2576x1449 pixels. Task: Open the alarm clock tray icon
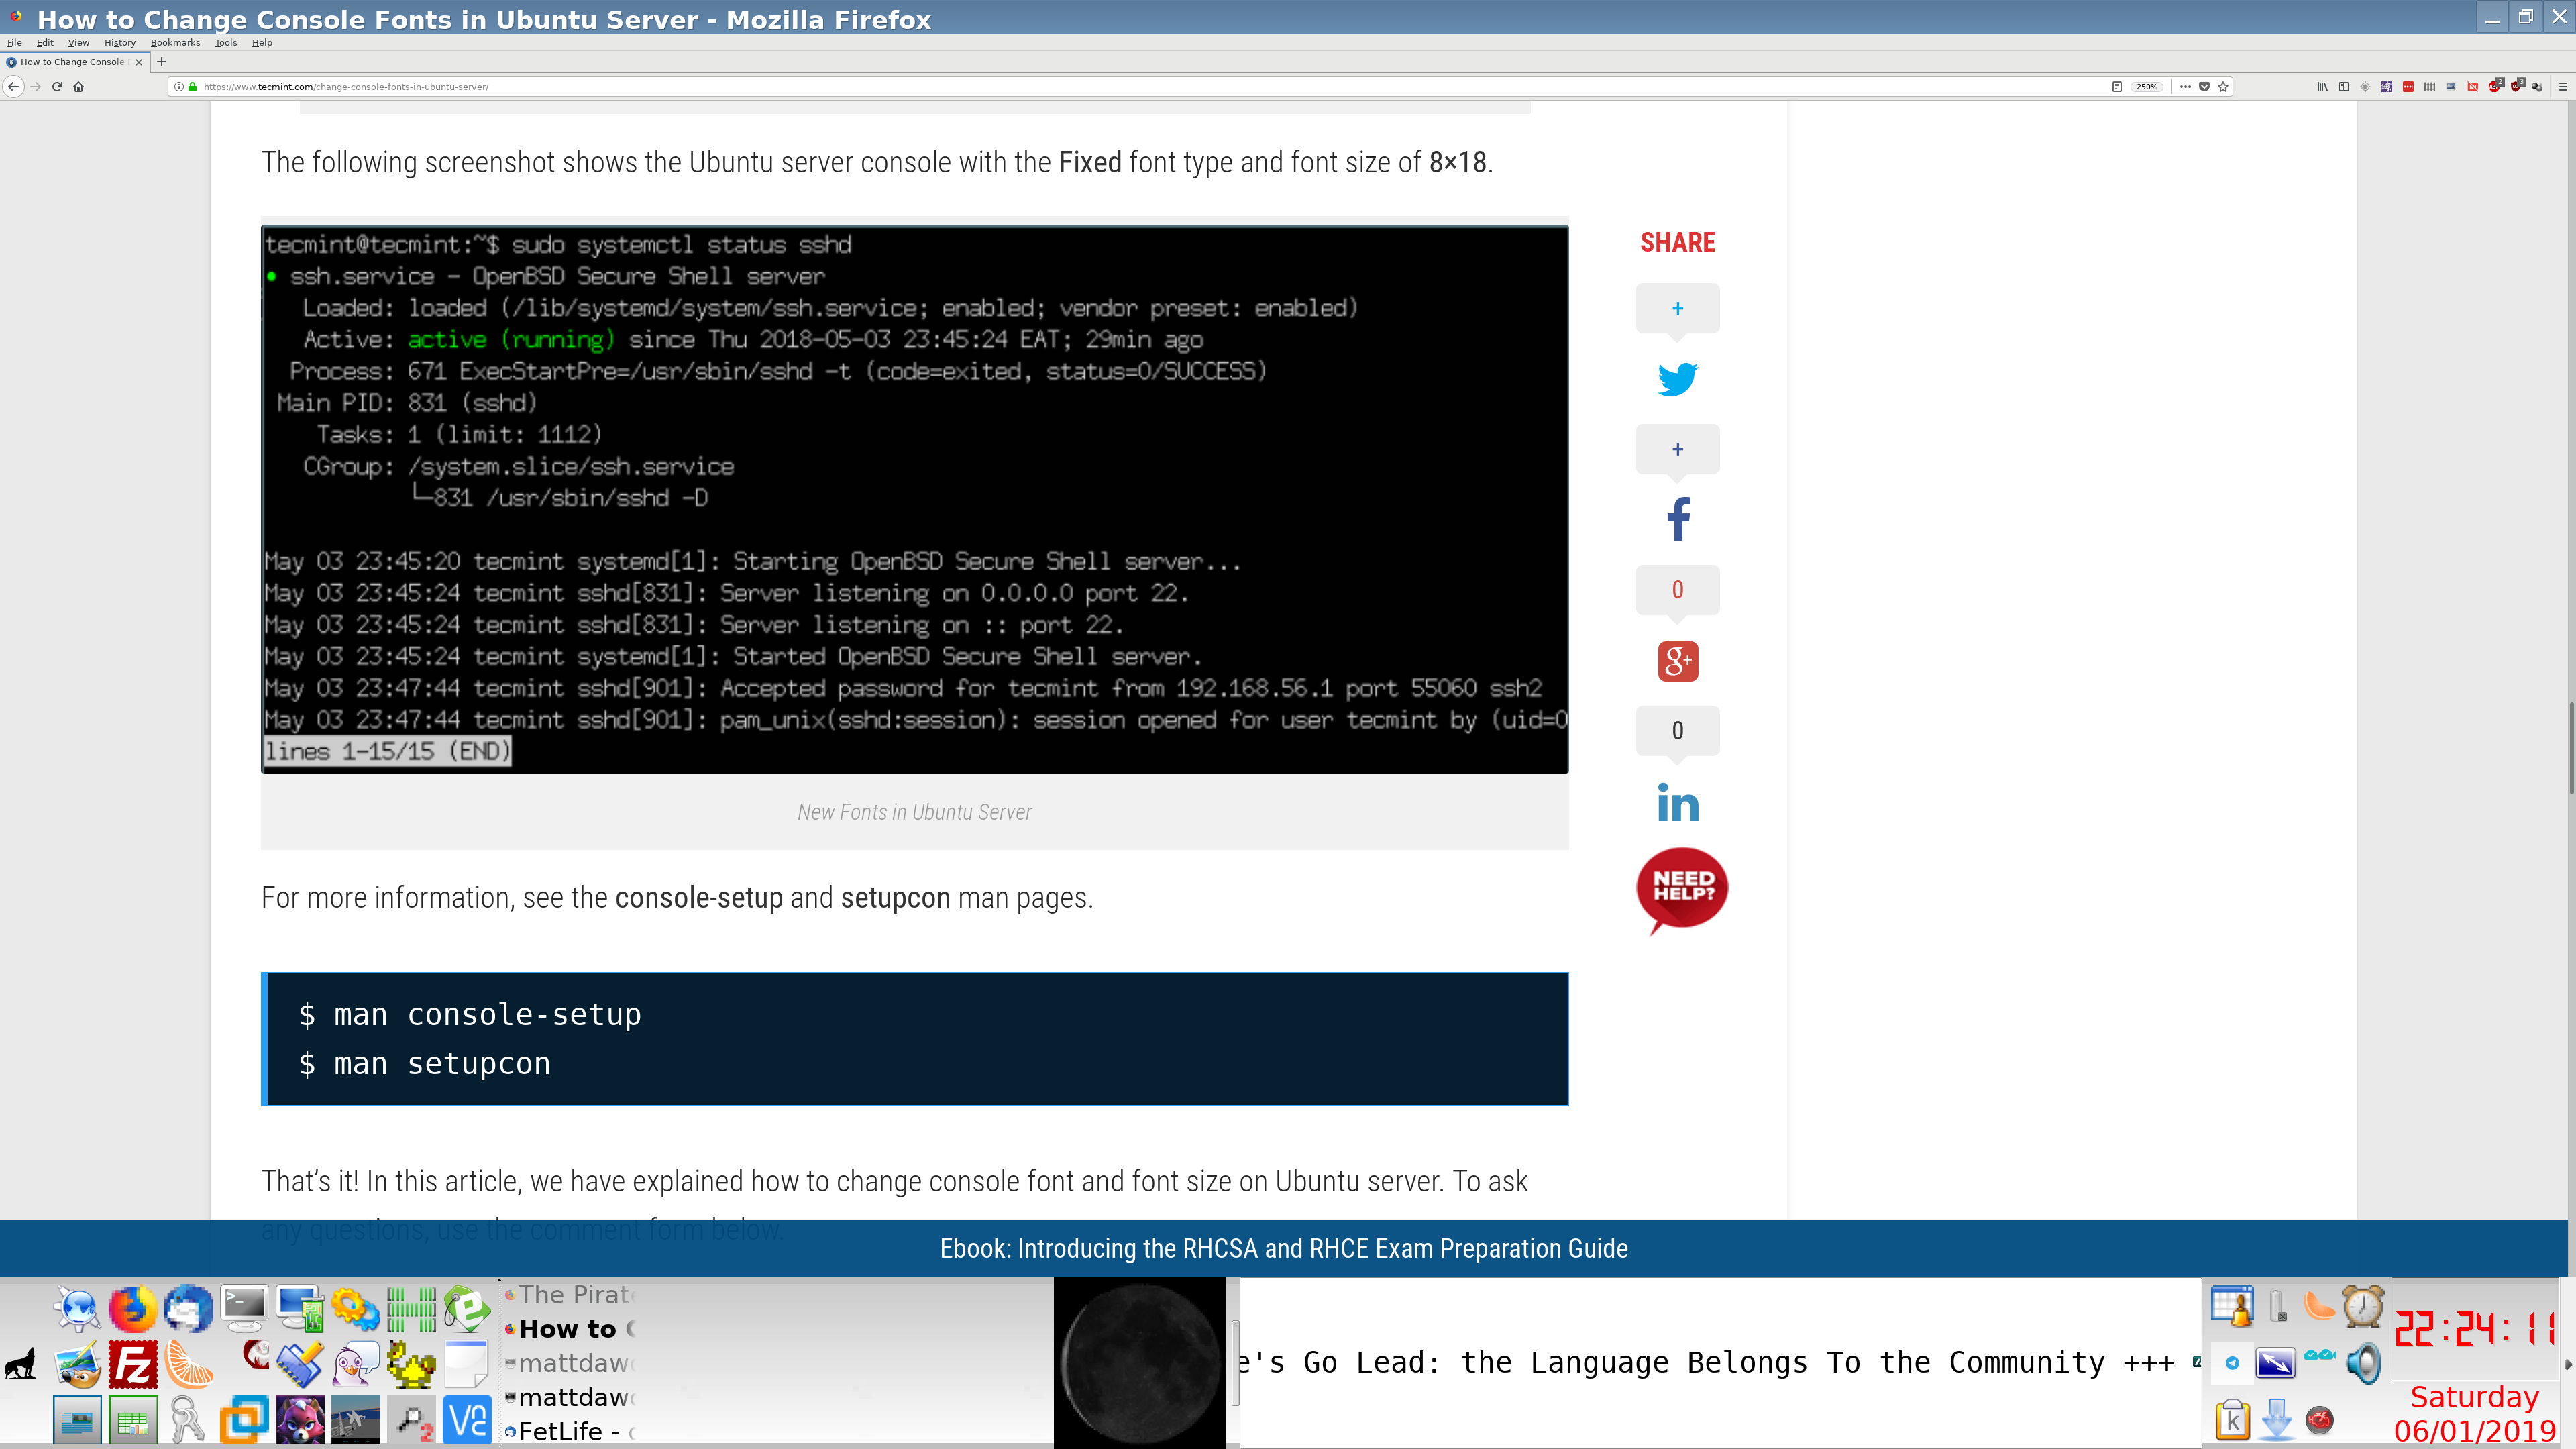pyautogui.click(x=2364, y=1306)
